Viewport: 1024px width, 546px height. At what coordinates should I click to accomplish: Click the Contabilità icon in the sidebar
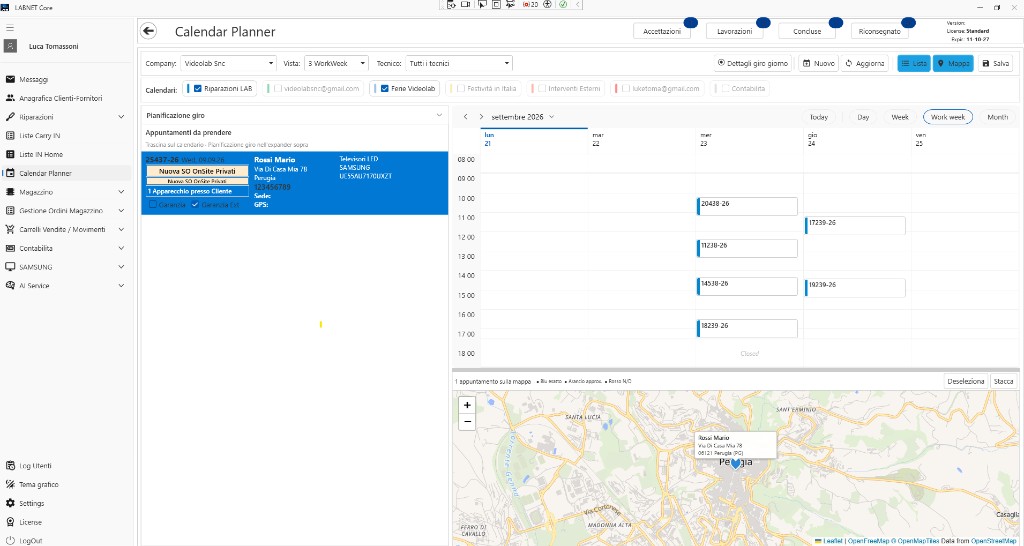click(10, 248)
